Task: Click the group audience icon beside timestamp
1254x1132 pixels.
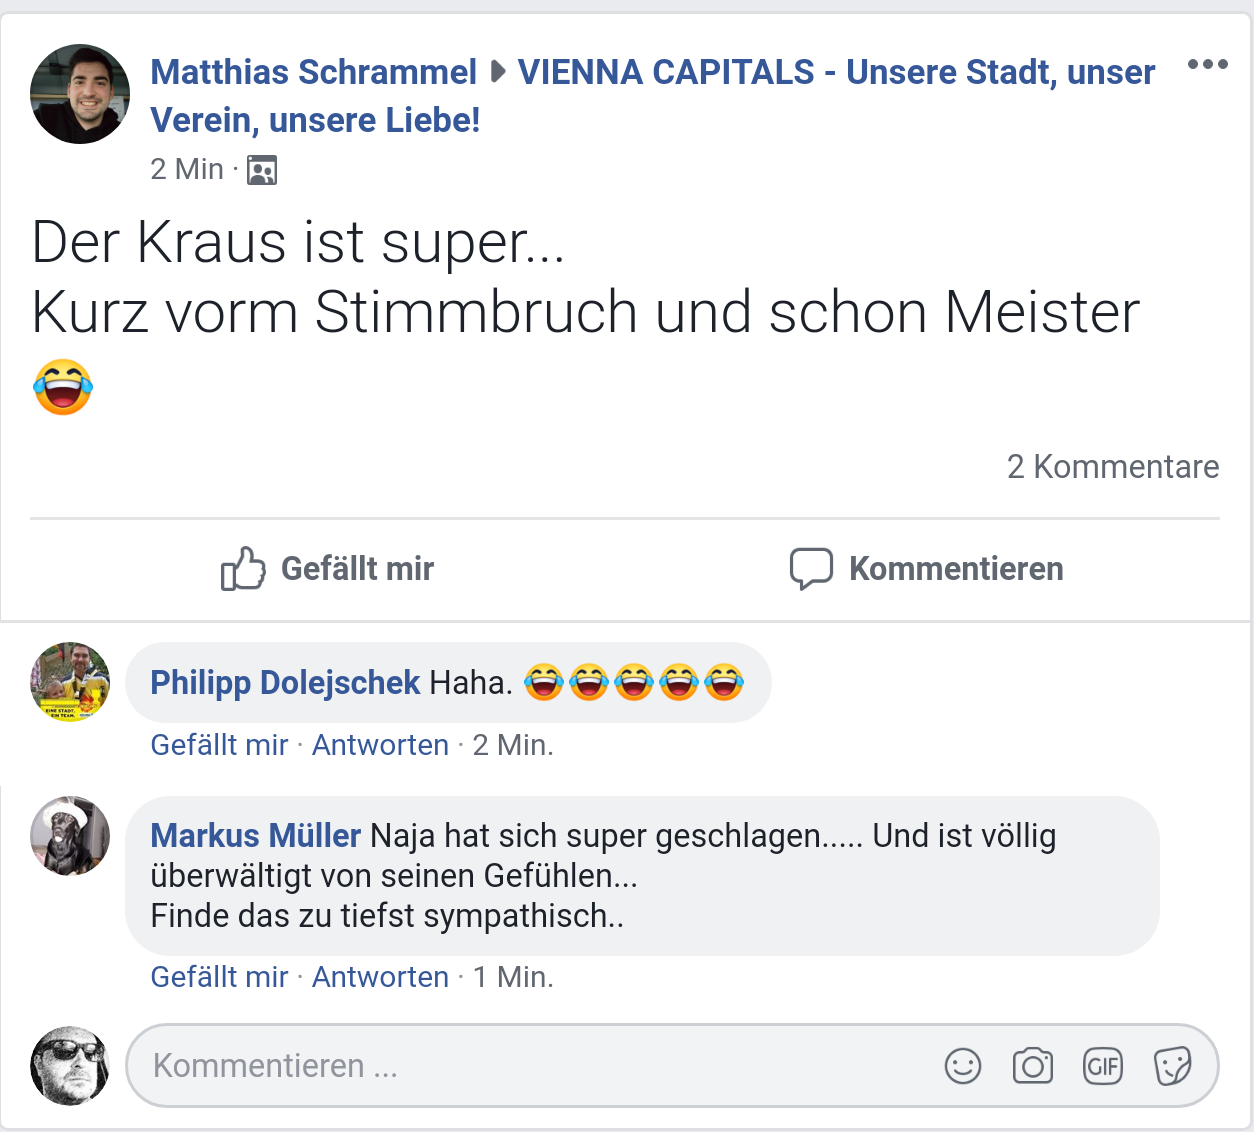Action: (262, 171)
